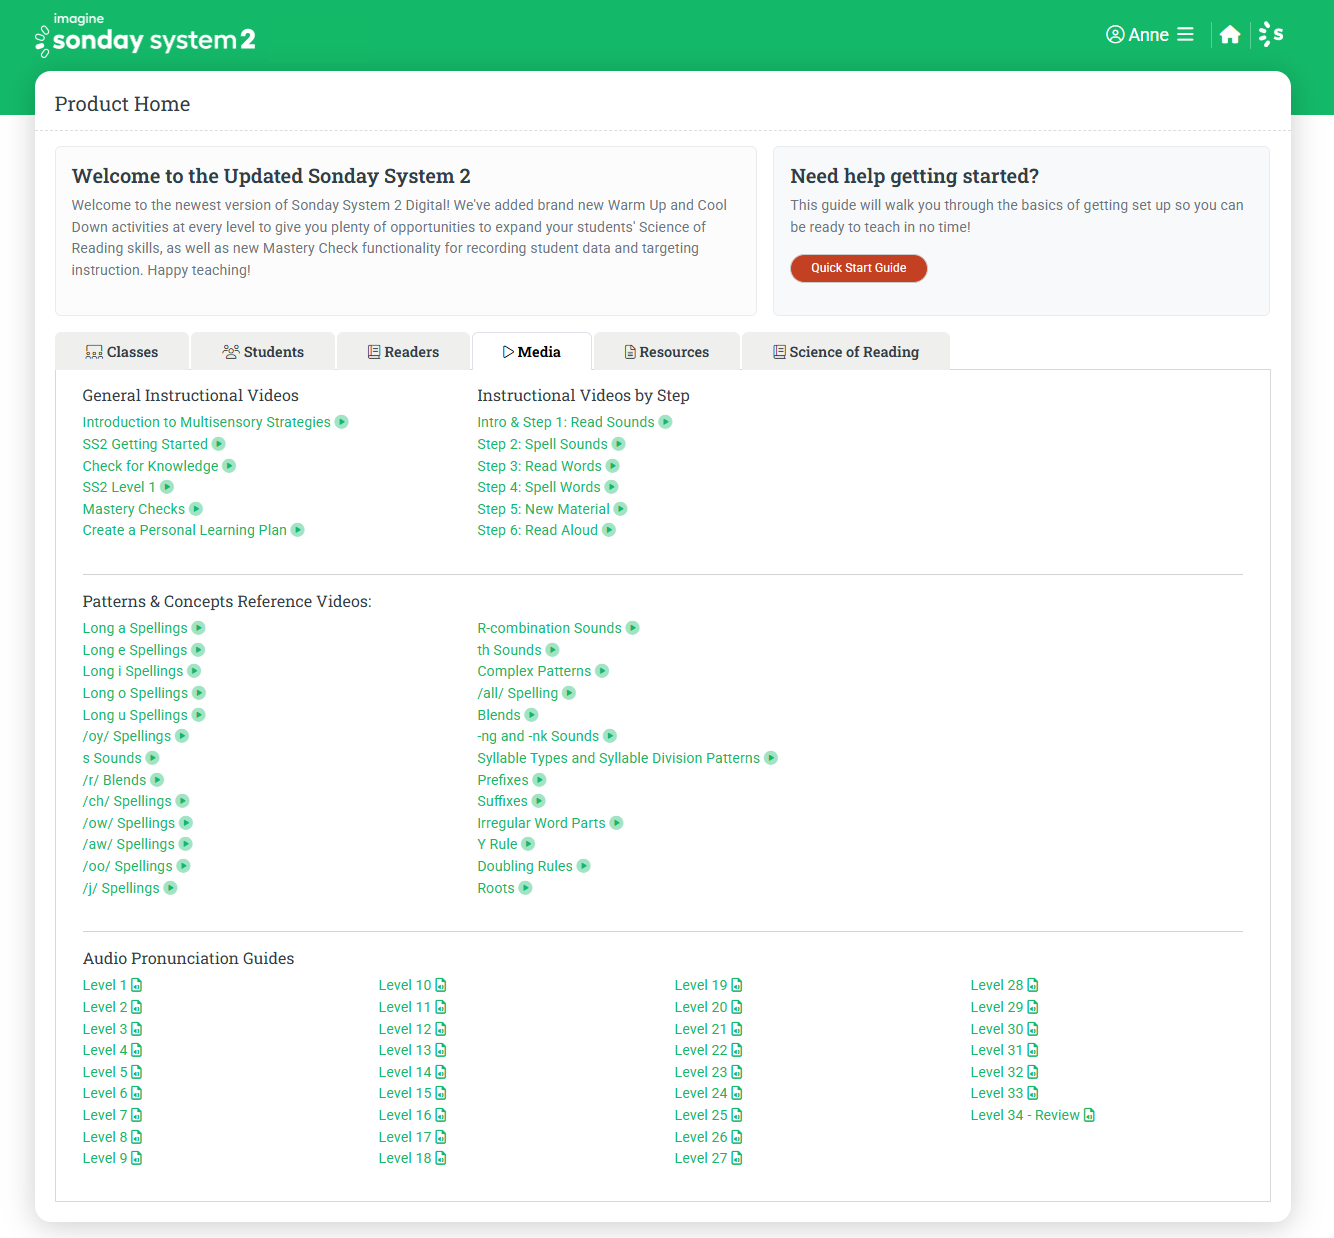Click play icon next to Y Rule
The image size is (1334, 1238).
click(529, 844)
